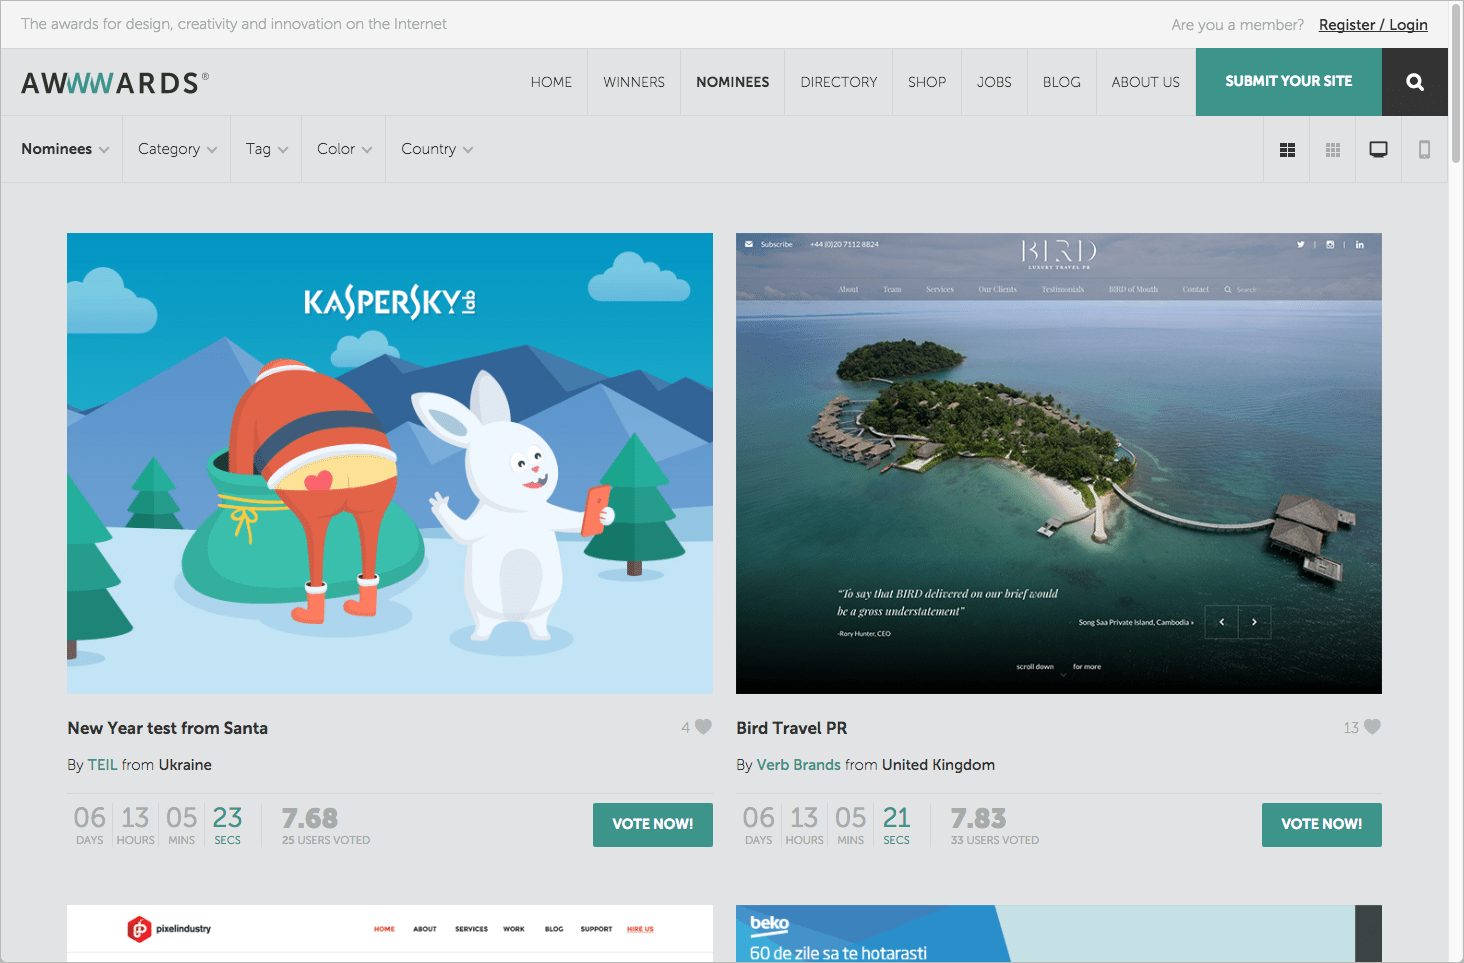Click the Awwwards logo
Viewport: 1464px width, 963px height.
(113, 81)
